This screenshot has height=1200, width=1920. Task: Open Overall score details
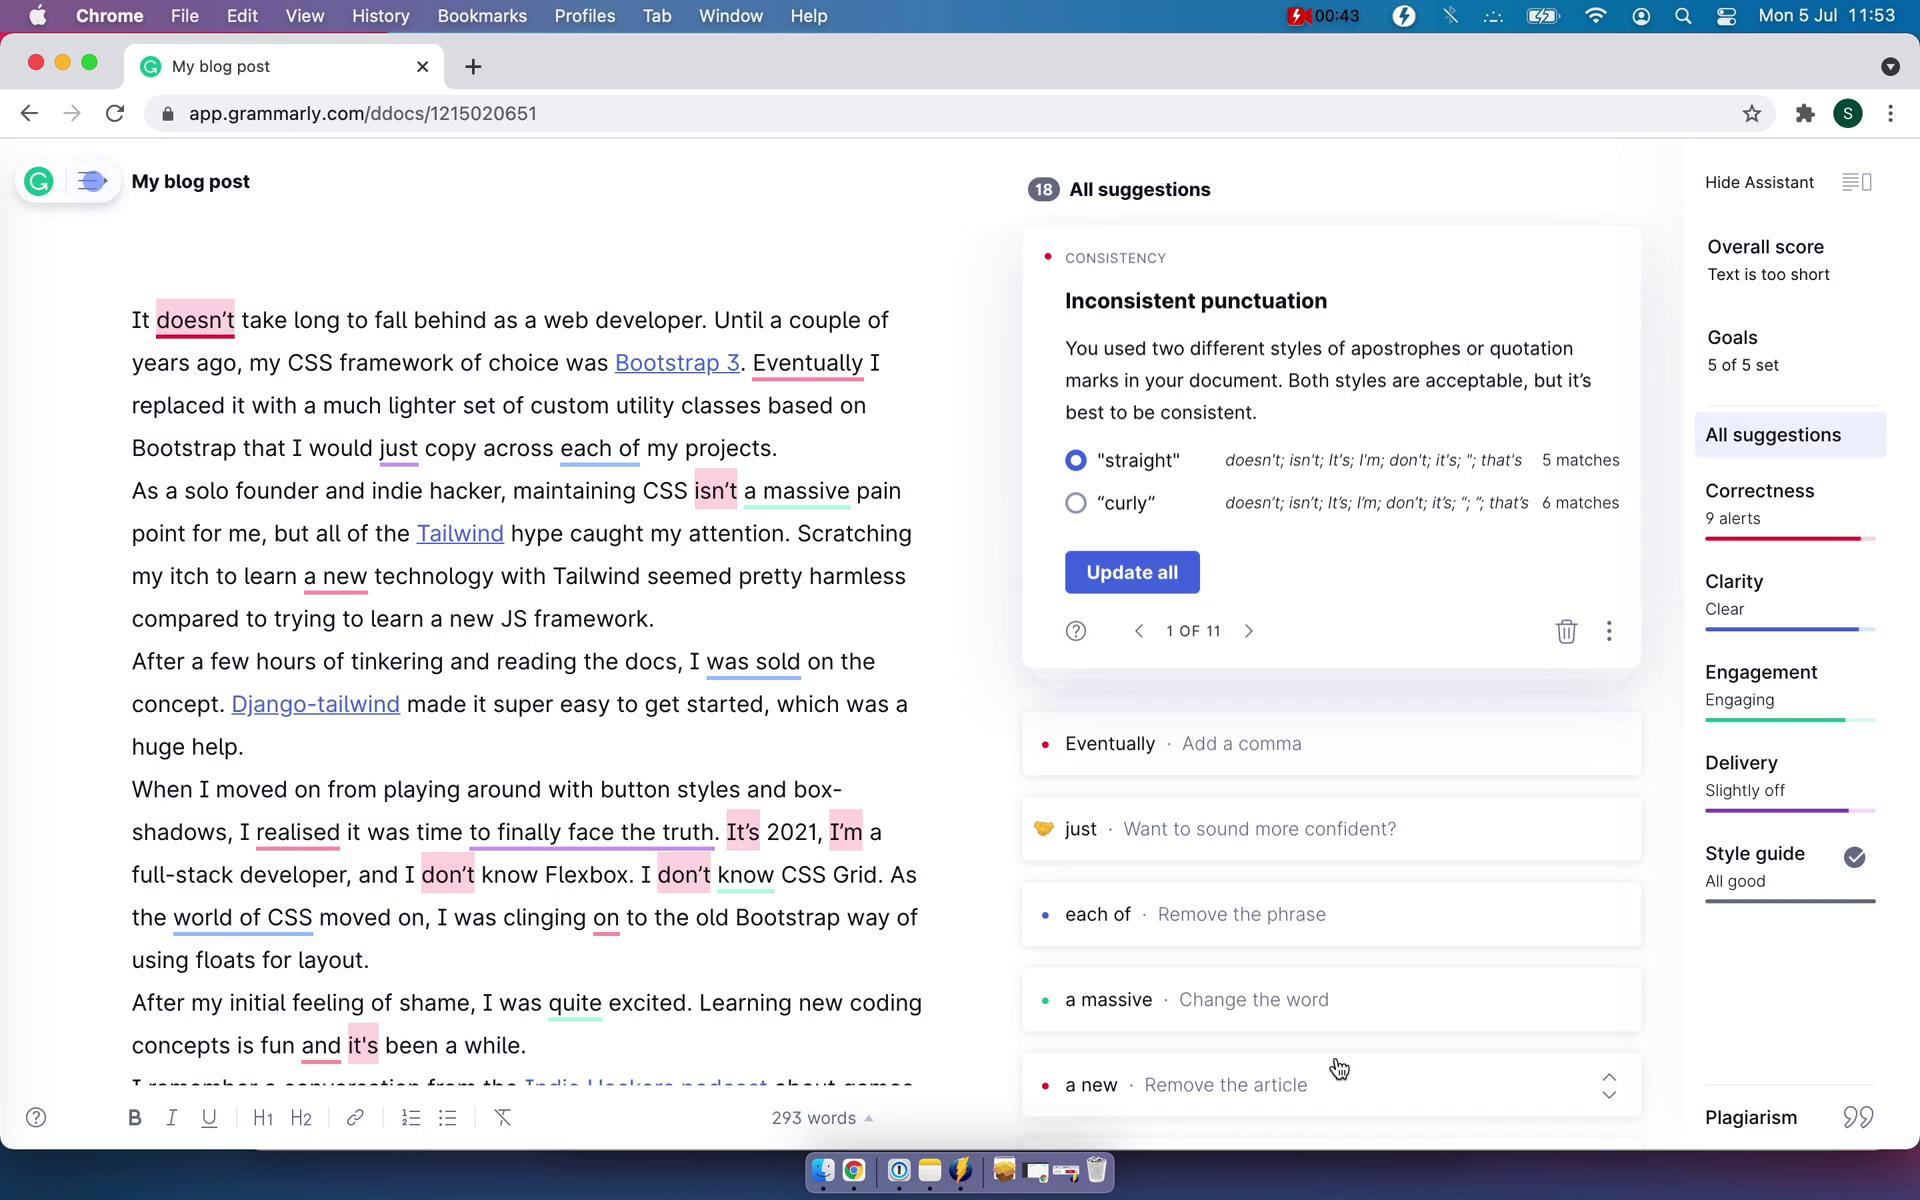click(1768, 260)
